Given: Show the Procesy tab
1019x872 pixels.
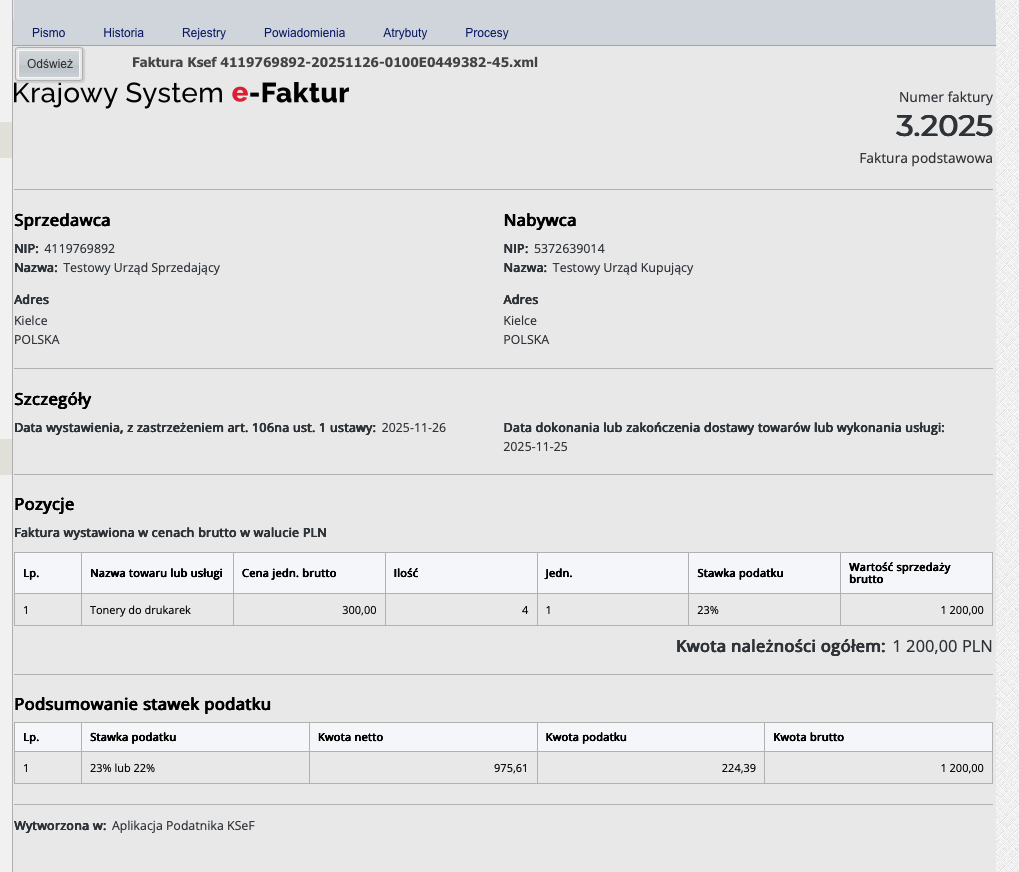Looking at the screenshot, I should coord(487,33).
